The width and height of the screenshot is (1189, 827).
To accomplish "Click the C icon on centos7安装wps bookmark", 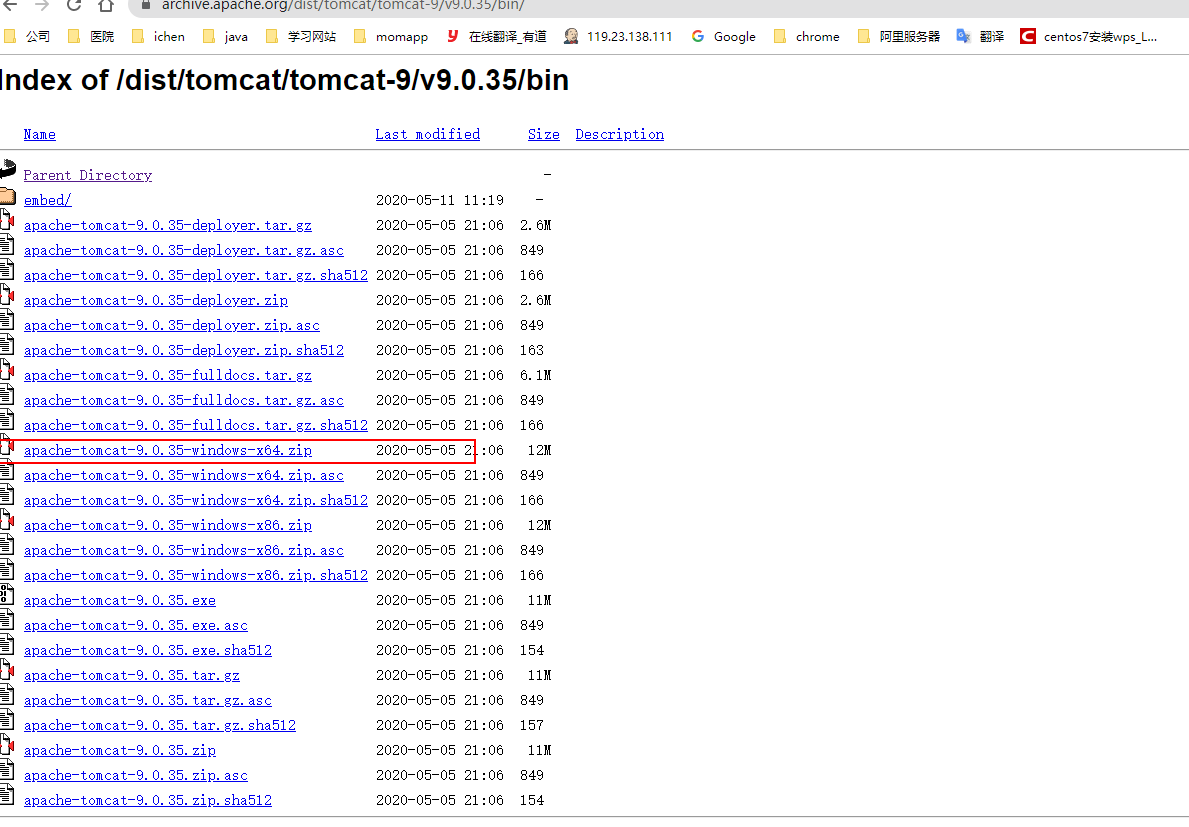I will (x=1028, y=36).
